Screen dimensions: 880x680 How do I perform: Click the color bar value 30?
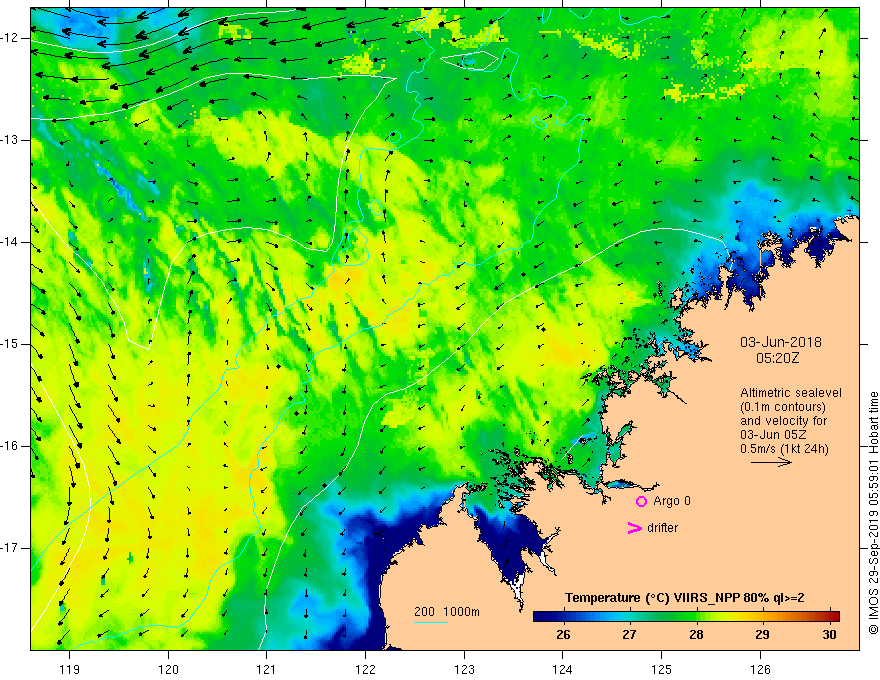pyautogui.click(x=829, y=635)
